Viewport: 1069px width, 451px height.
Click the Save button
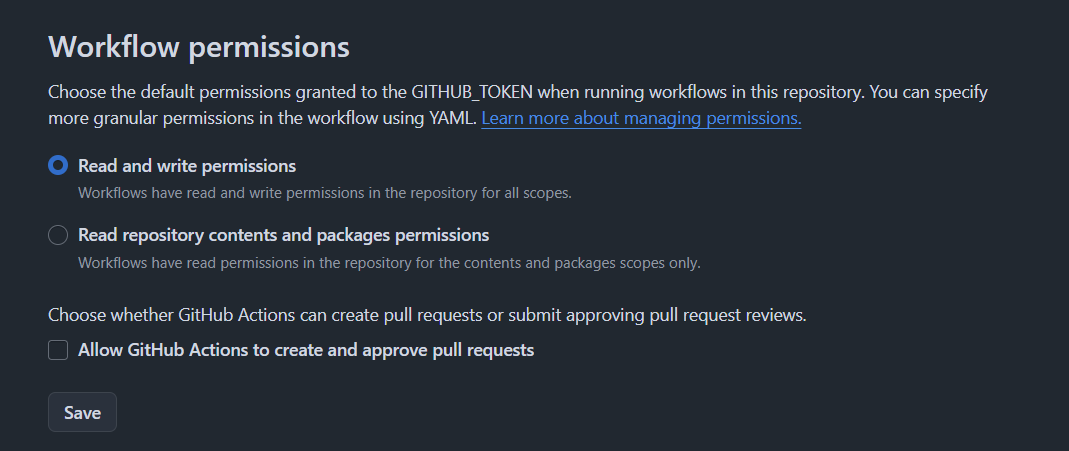tap(82, 412)
